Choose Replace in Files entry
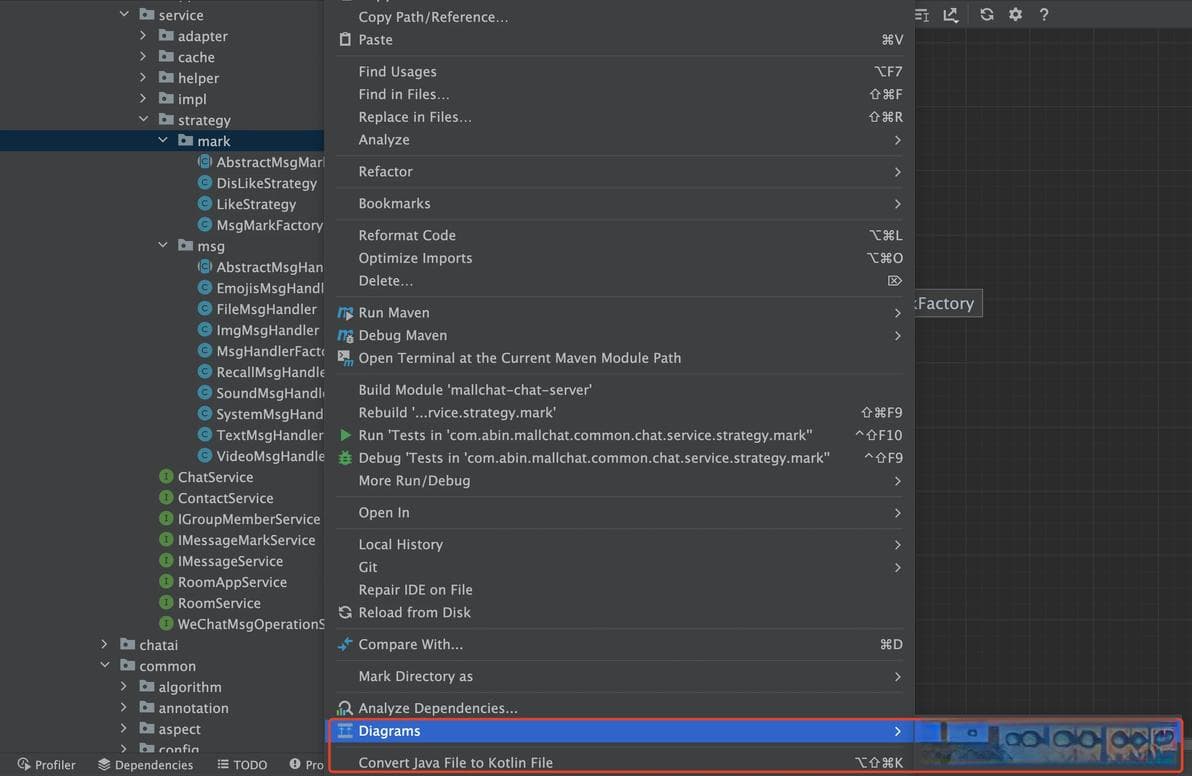Image resolution: width=1192 pixels, height=776 pixels. point(620,117)
